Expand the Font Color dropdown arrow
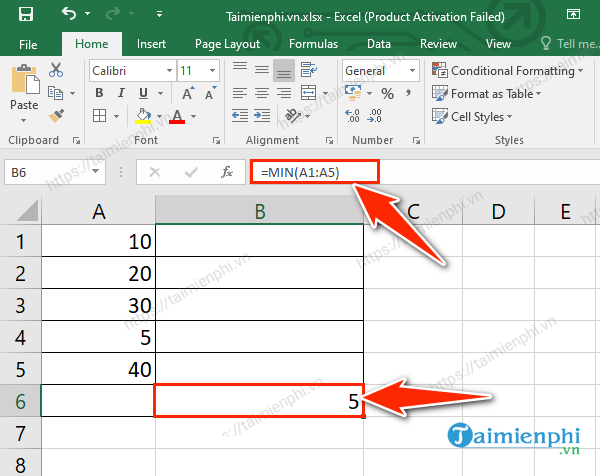Image resolution: width=600 pixels, height=476 pixels. point(194,116)
